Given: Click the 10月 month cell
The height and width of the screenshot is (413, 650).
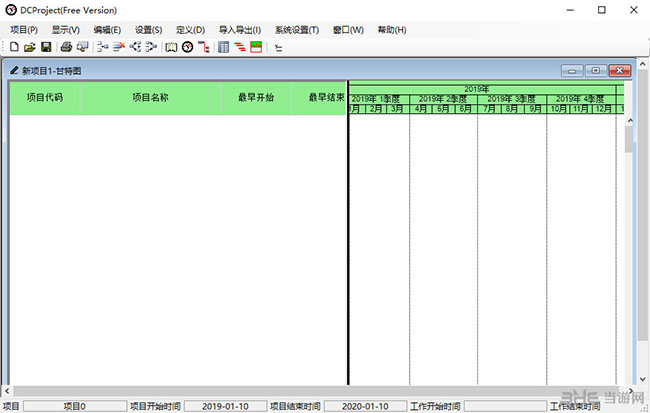Looking at the screenshot, I should point(558,109).
